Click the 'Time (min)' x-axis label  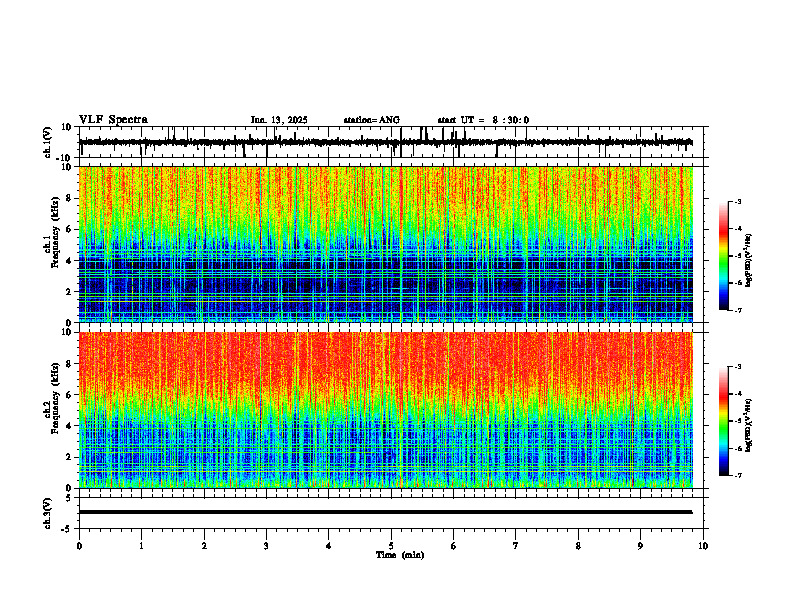400,555
